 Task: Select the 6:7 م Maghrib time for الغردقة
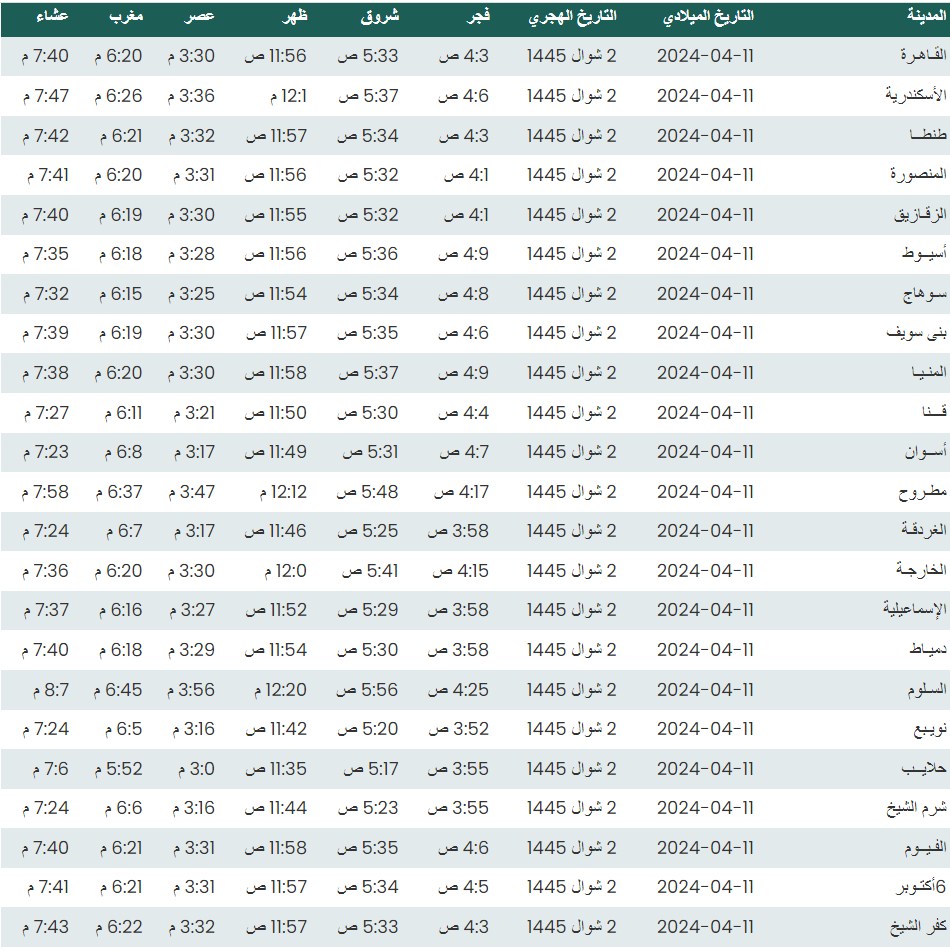tap(120, 531)
